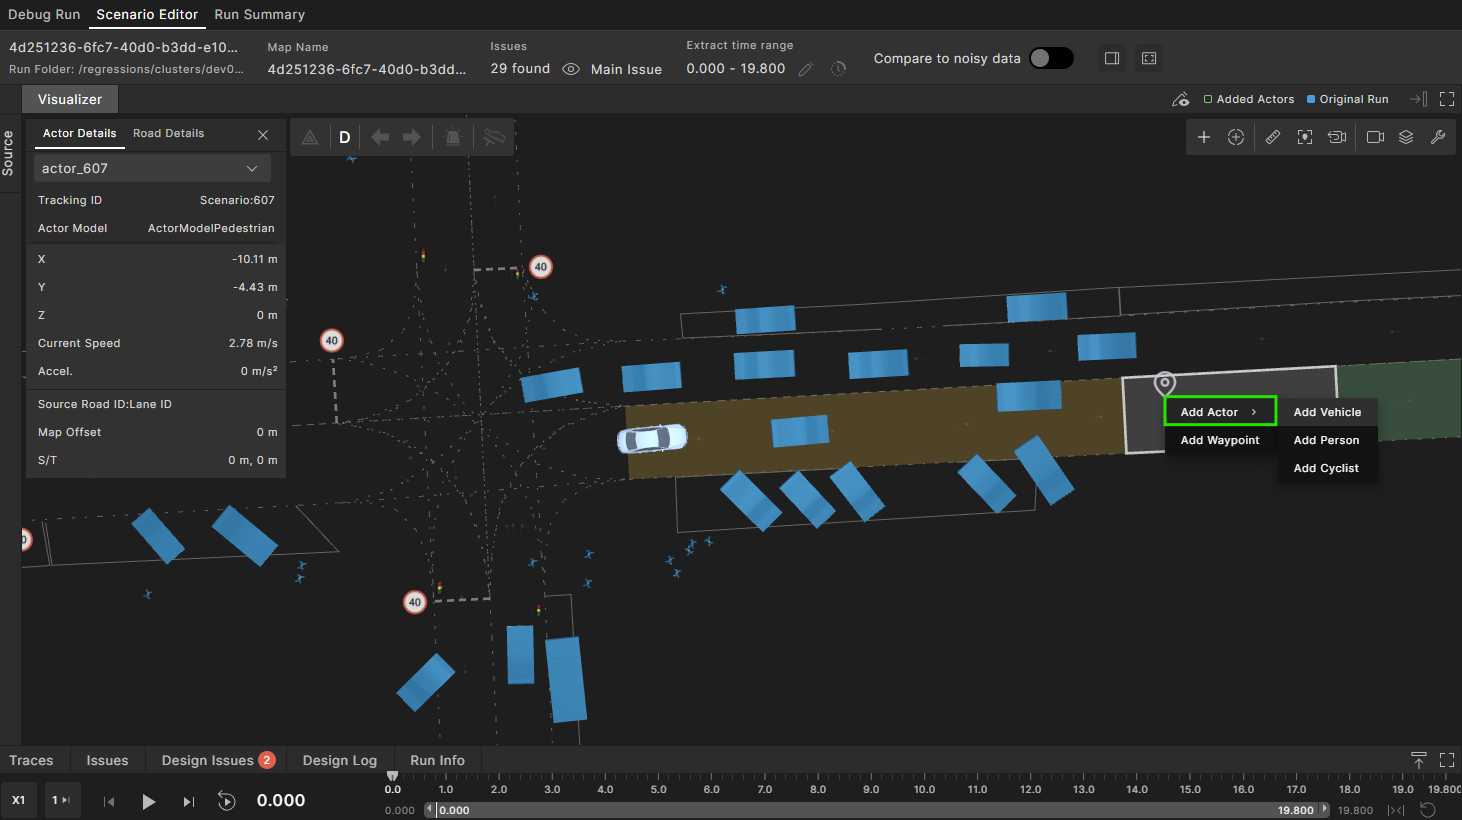Image resolution: width=1462 pixels, height=820 pixels.
Task: Edit the extract time range pencil
Action: click(806, 69)
